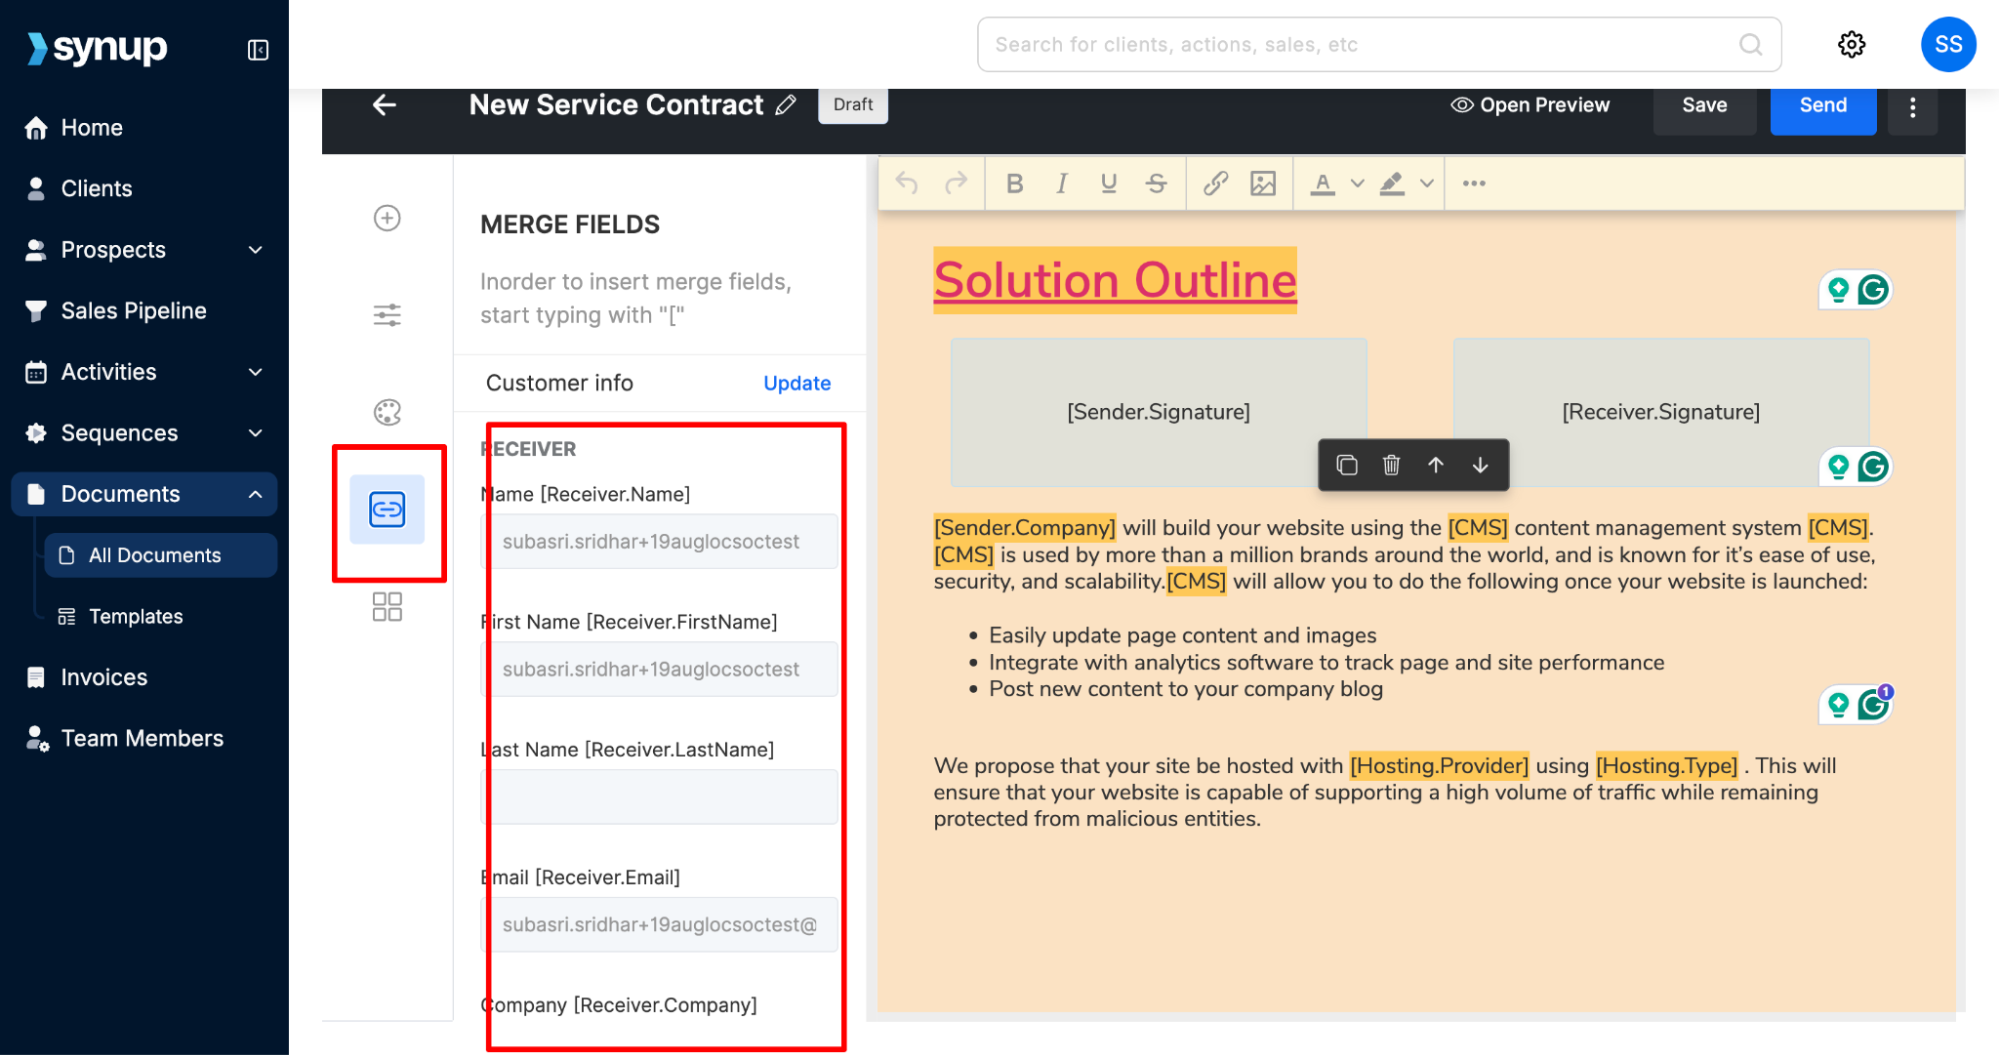Move the block down

pyautogui.click(x=1480, y=465)
